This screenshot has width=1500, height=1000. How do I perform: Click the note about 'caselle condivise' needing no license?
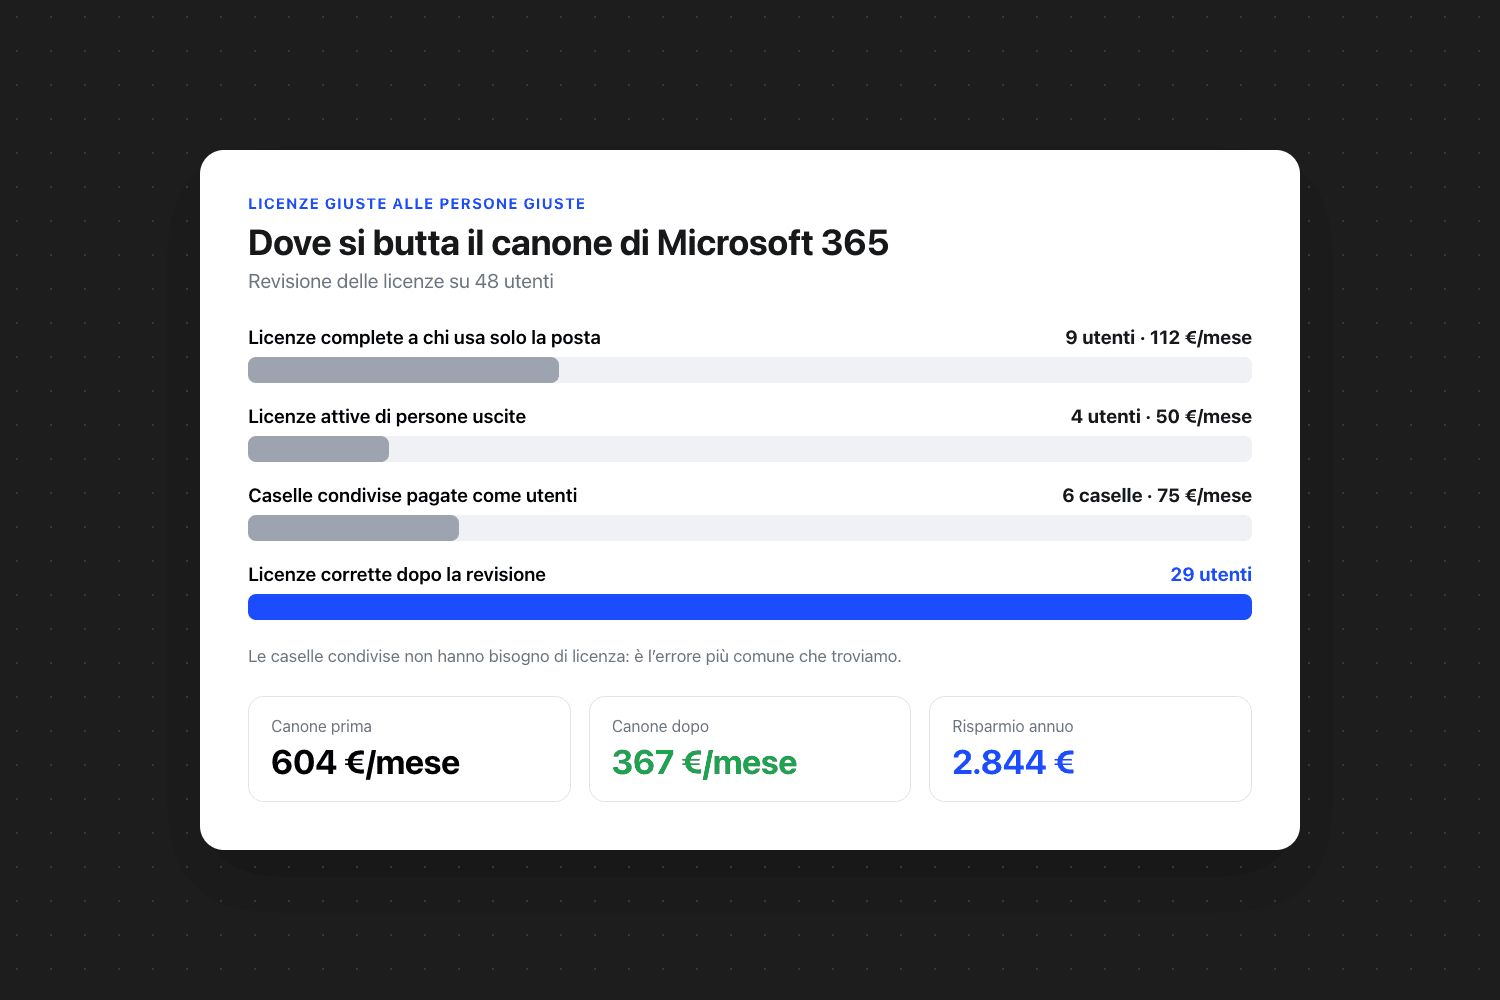click(575, 657)
